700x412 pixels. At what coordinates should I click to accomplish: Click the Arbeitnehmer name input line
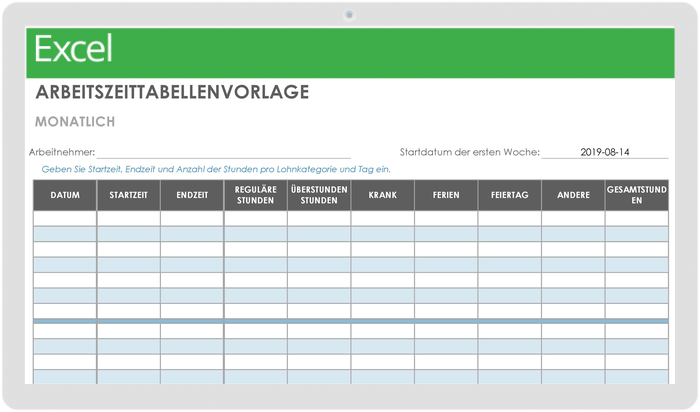(x=224, y=152)
